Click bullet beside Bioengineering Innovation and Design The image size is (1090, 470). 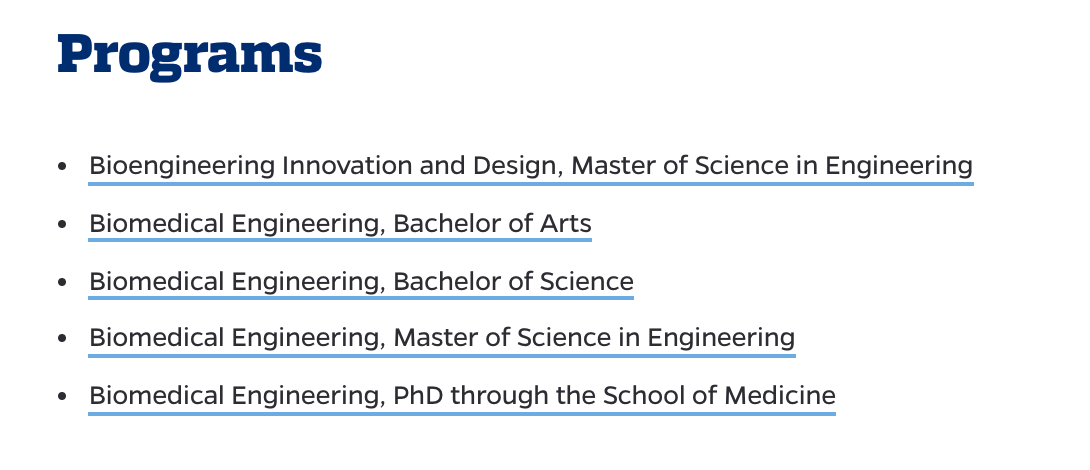pyautogui.click(x=63, y=167)
